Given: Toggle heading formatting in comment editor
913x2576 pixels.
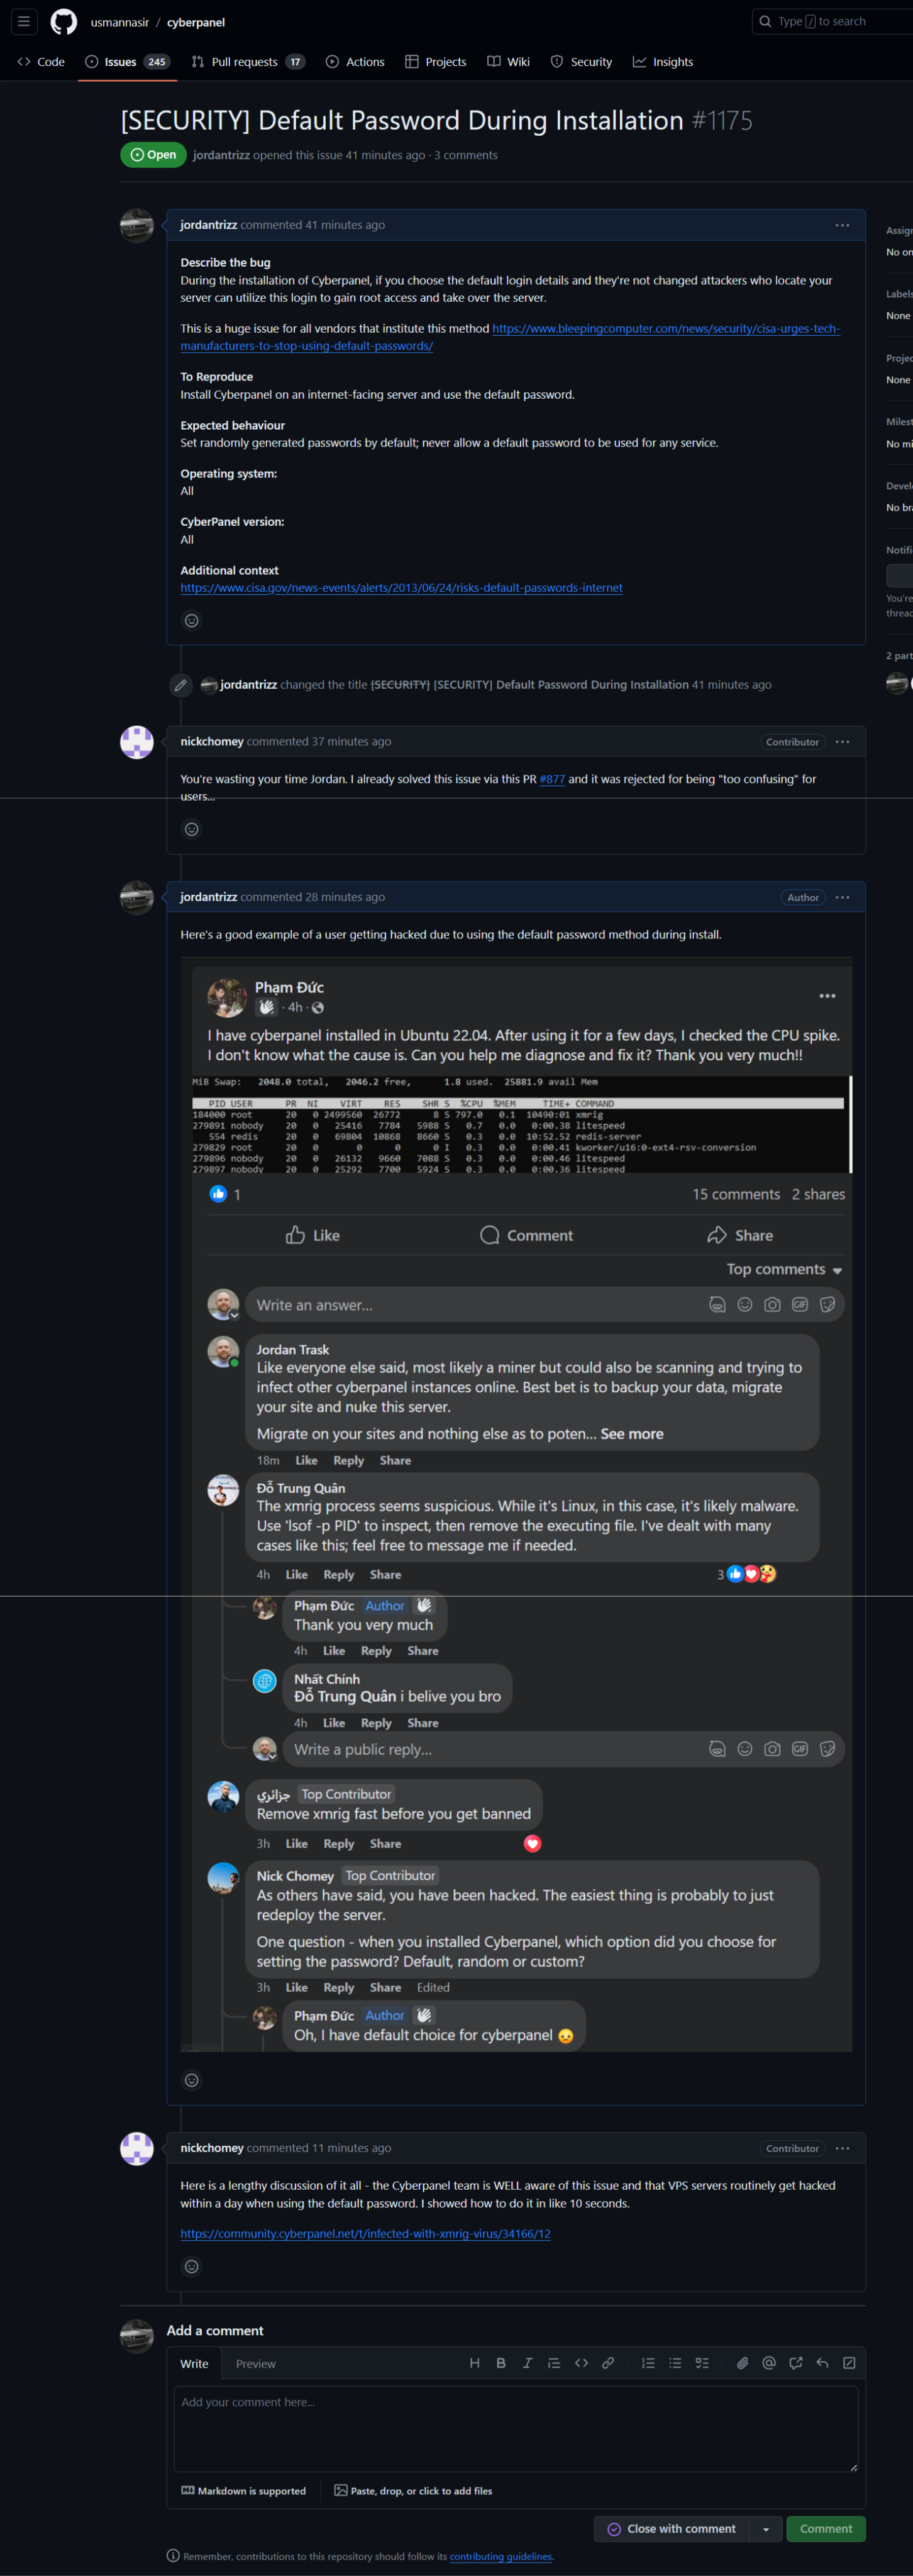Looking at the screenshot, I should [474, 2363].
